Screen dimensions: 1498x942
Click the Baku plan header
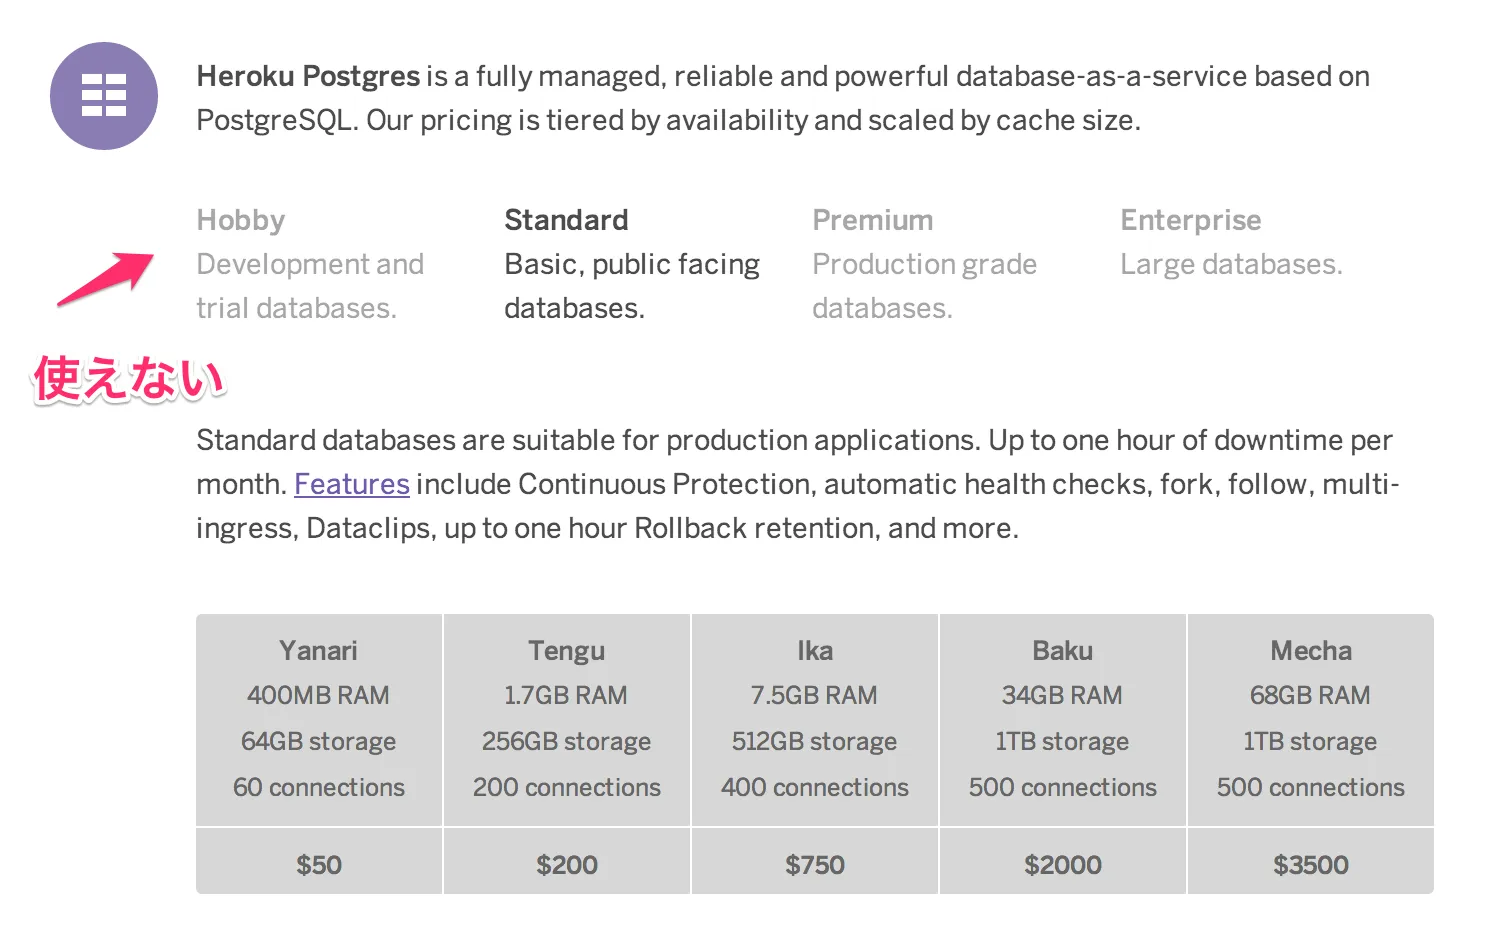[1062, 650]
